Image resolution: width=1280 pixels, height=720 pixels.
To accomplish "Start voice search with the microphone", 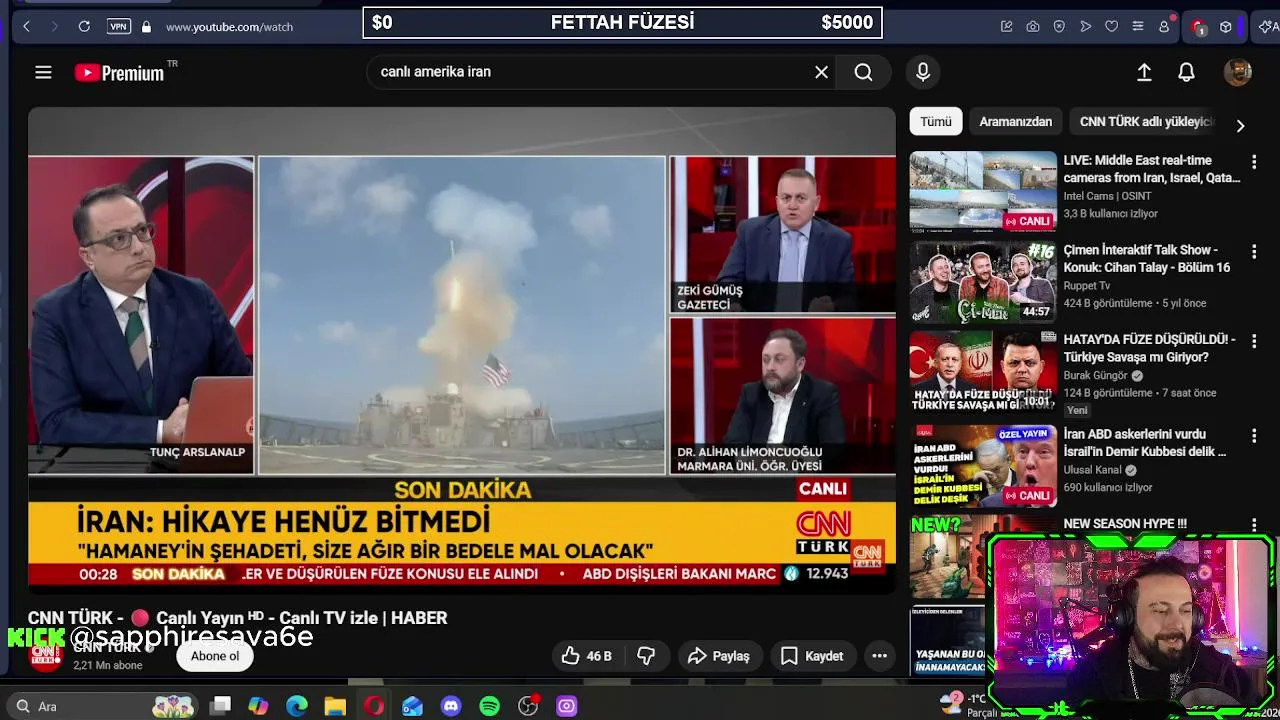I will point(923,72).
